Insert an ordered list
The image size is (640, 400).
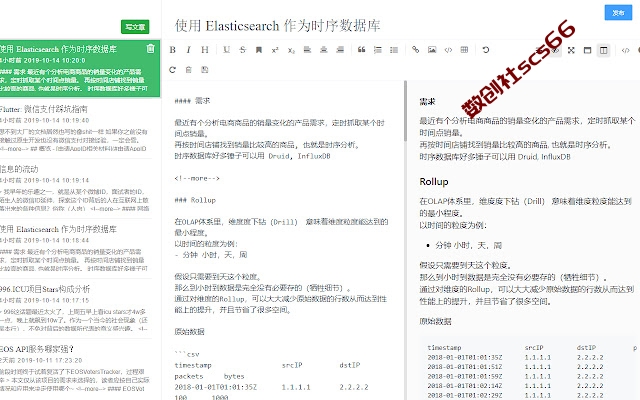378,50
